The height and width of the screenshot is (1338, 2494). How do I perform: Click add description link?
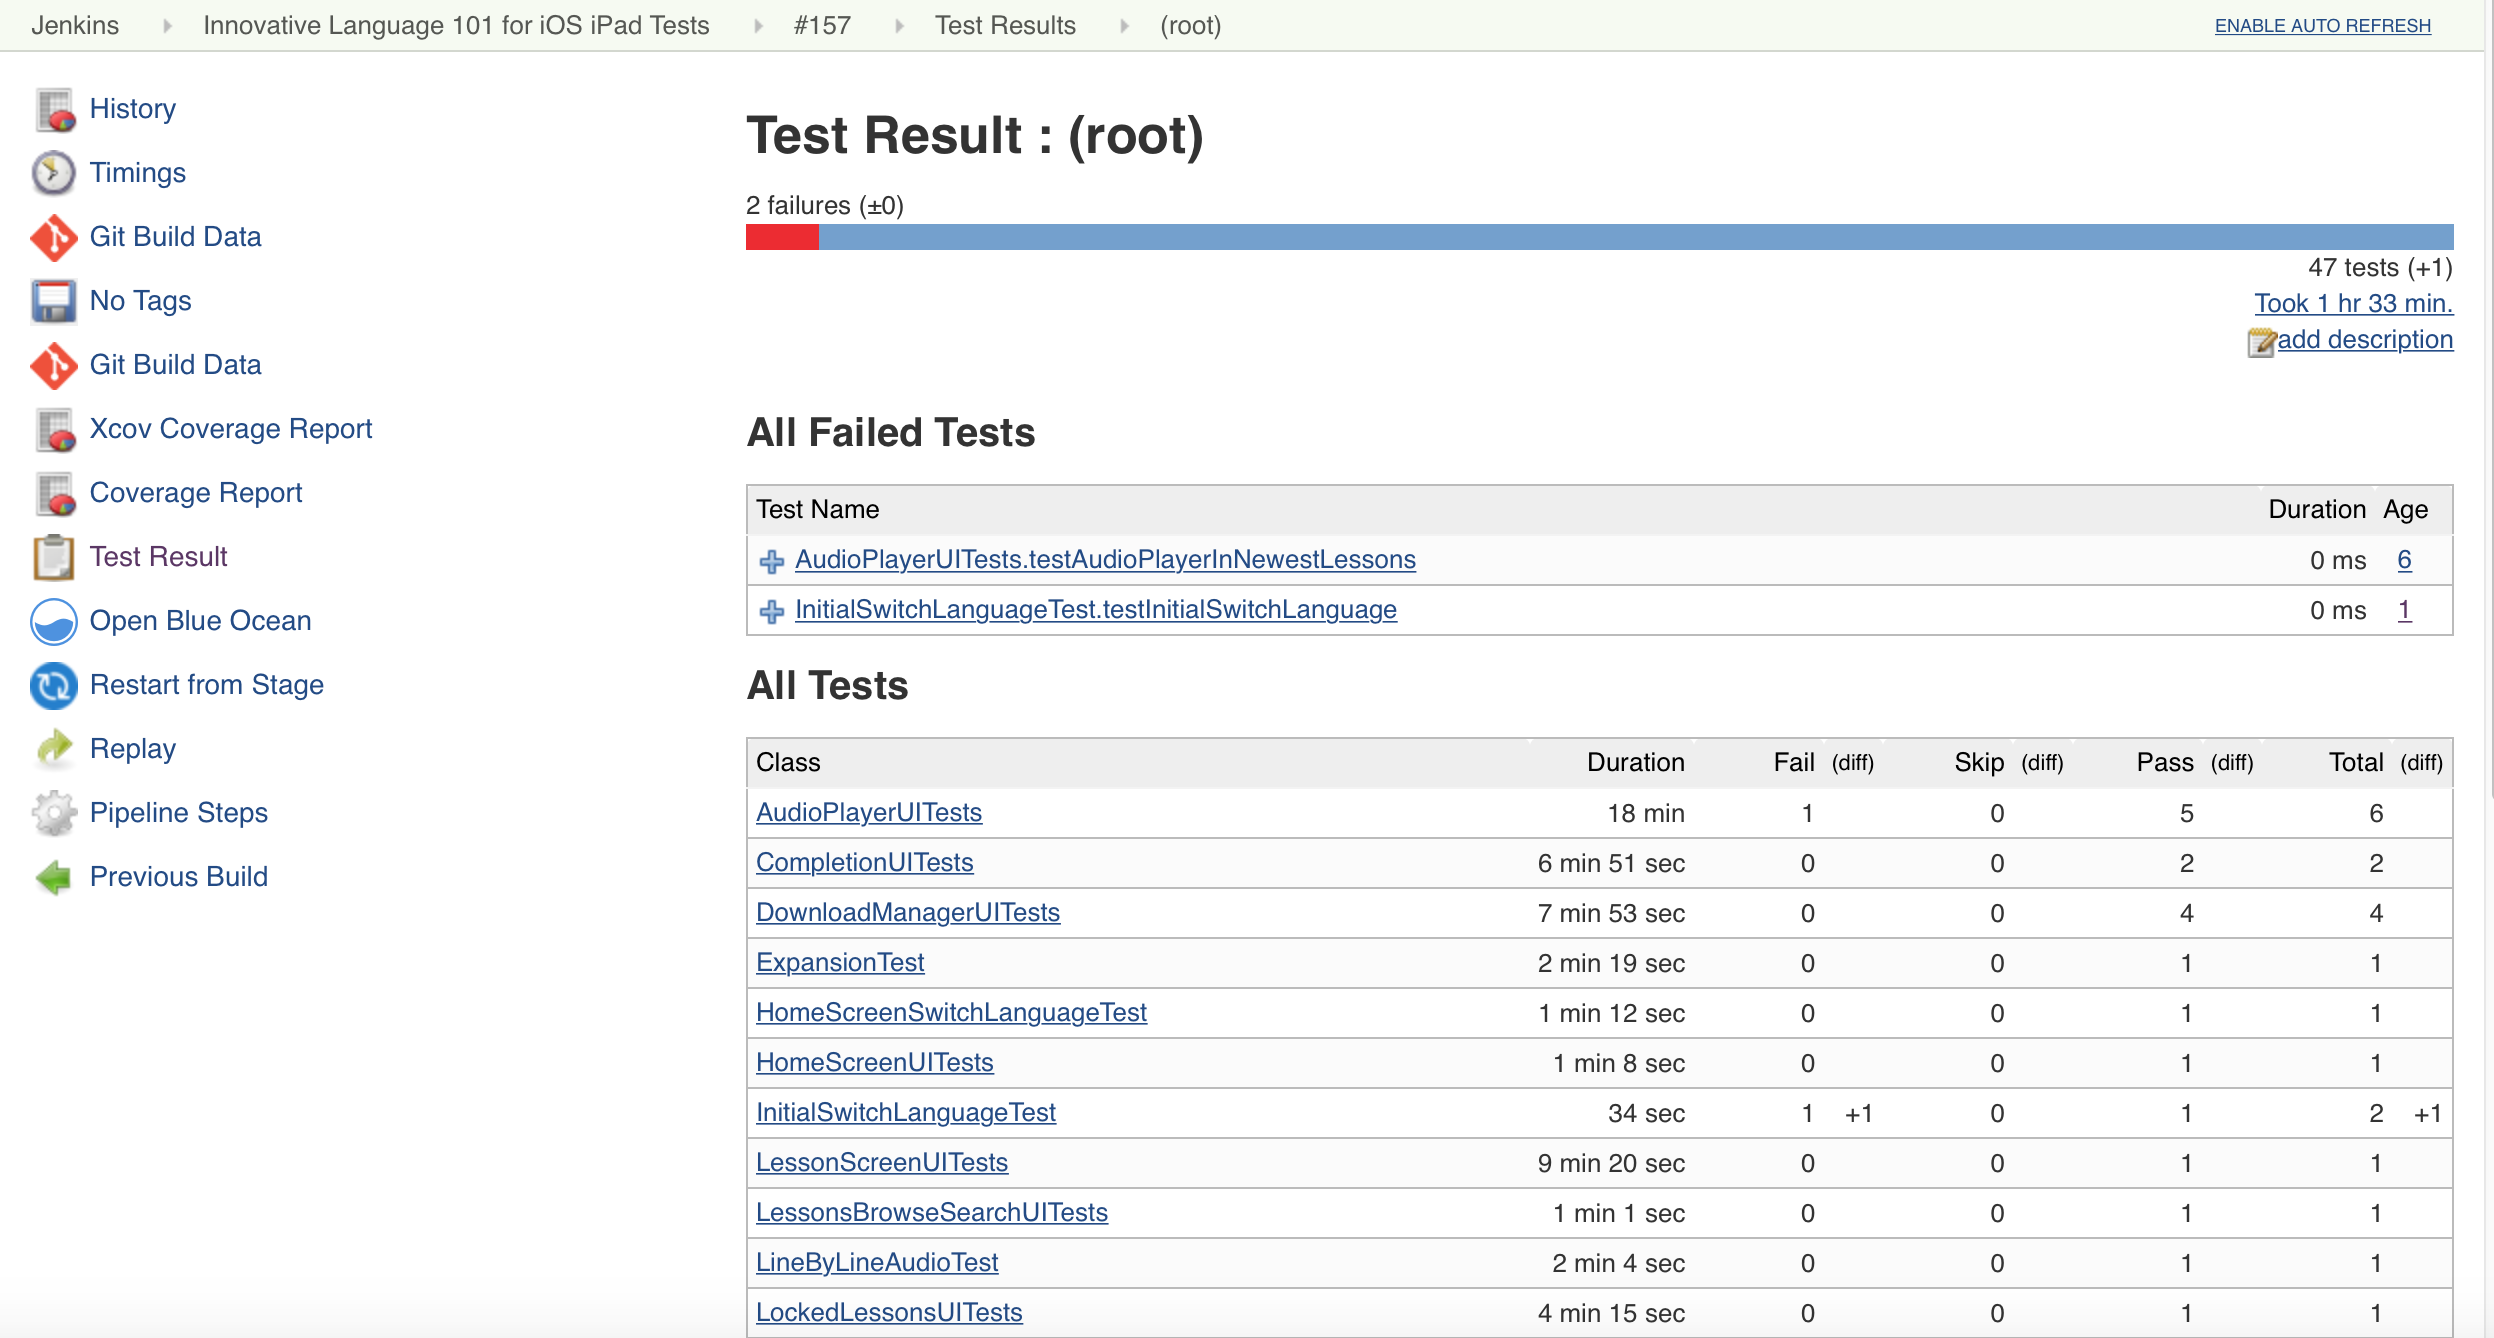[x=2364, y=340]
